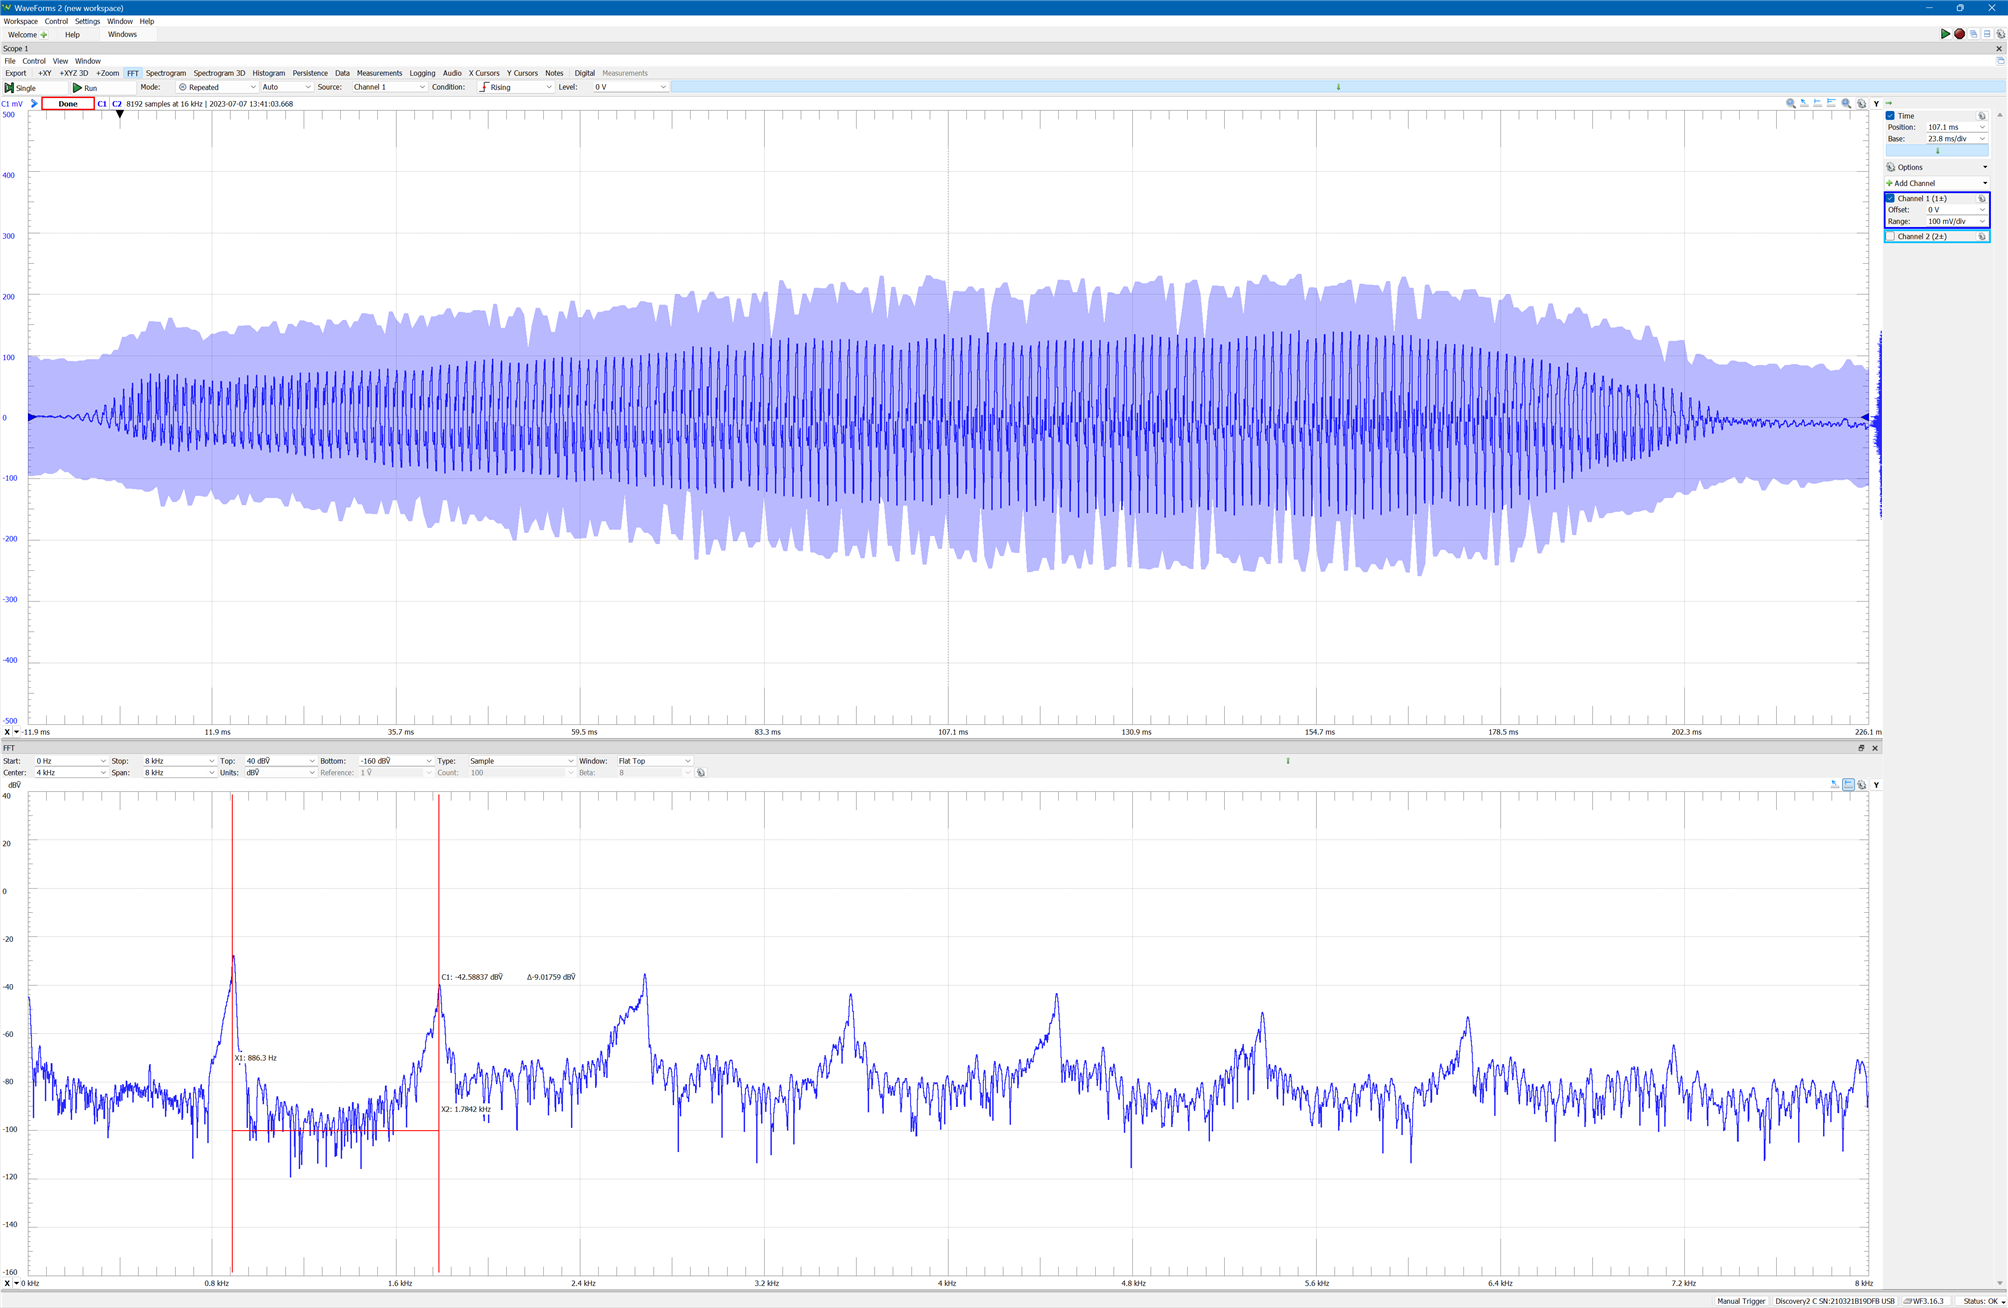
Task: Click the FFT Start frequency field
Action: [70, 761]
